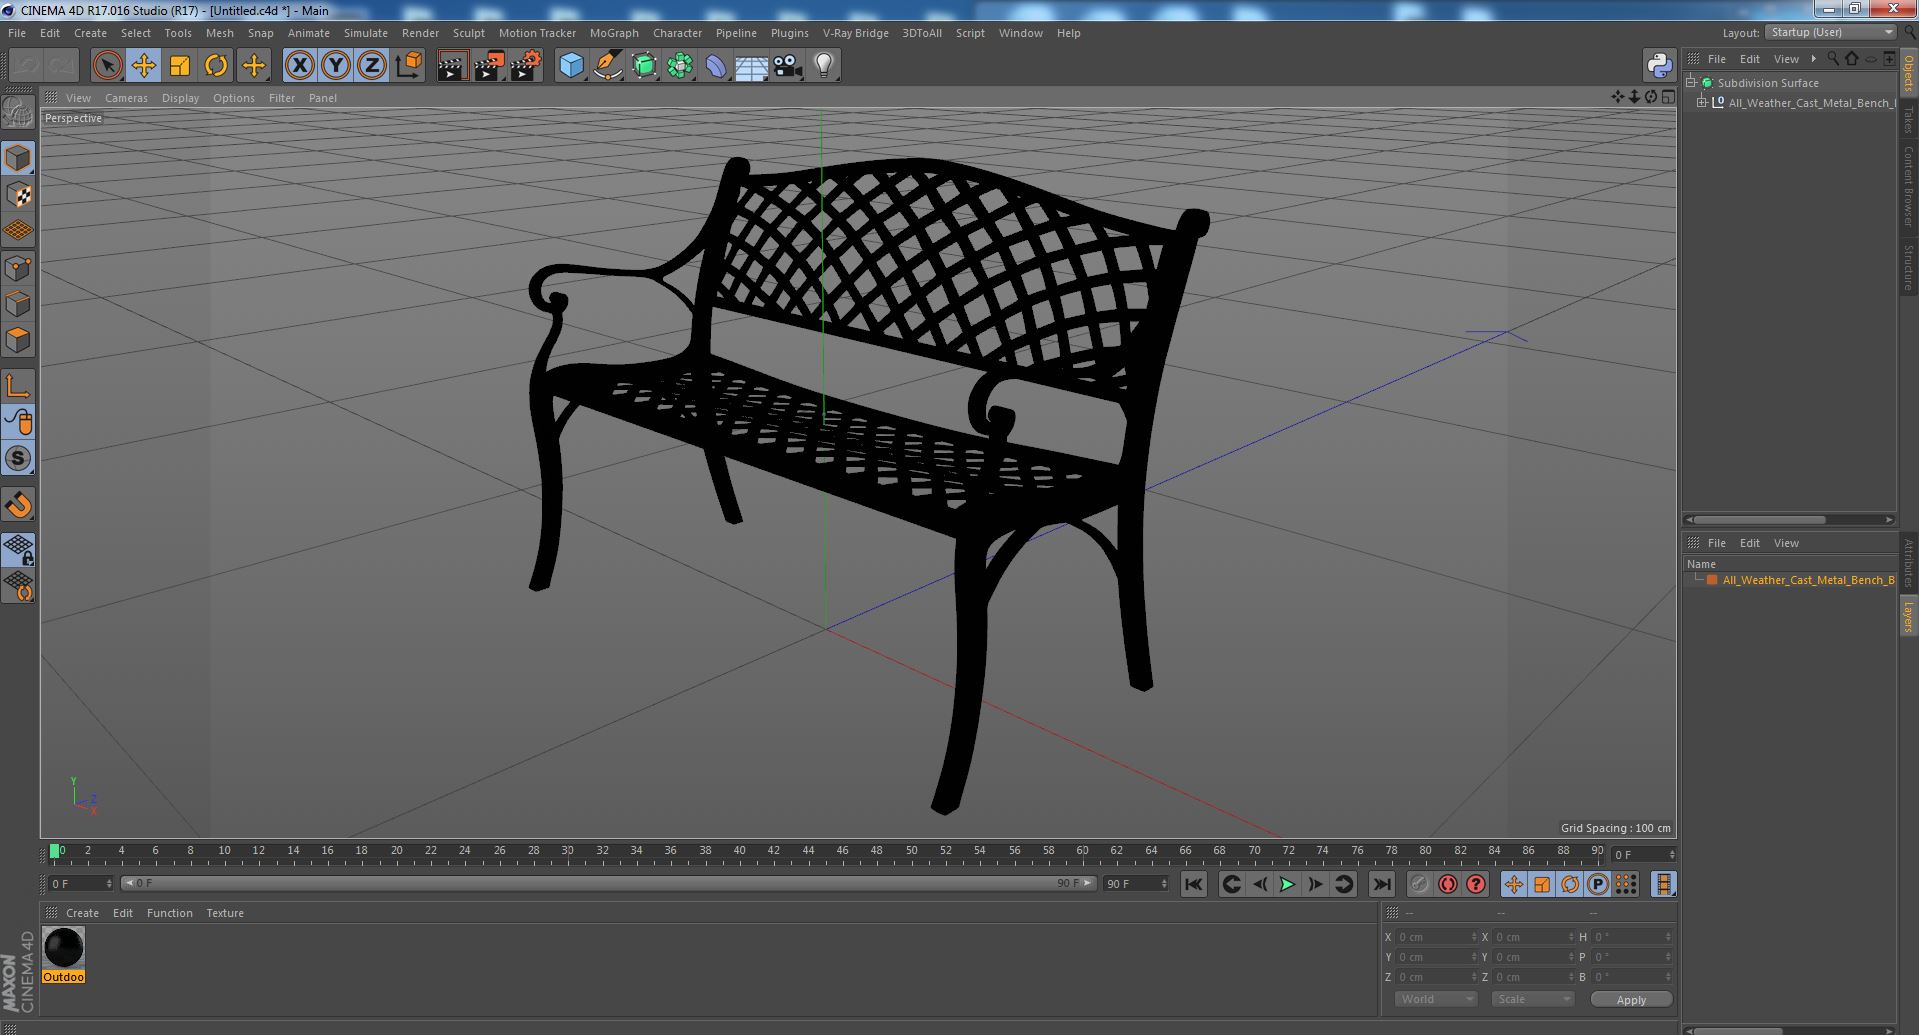1919x1035 pixels.
Task: Play the animation forward
Action: [1288, 884]
